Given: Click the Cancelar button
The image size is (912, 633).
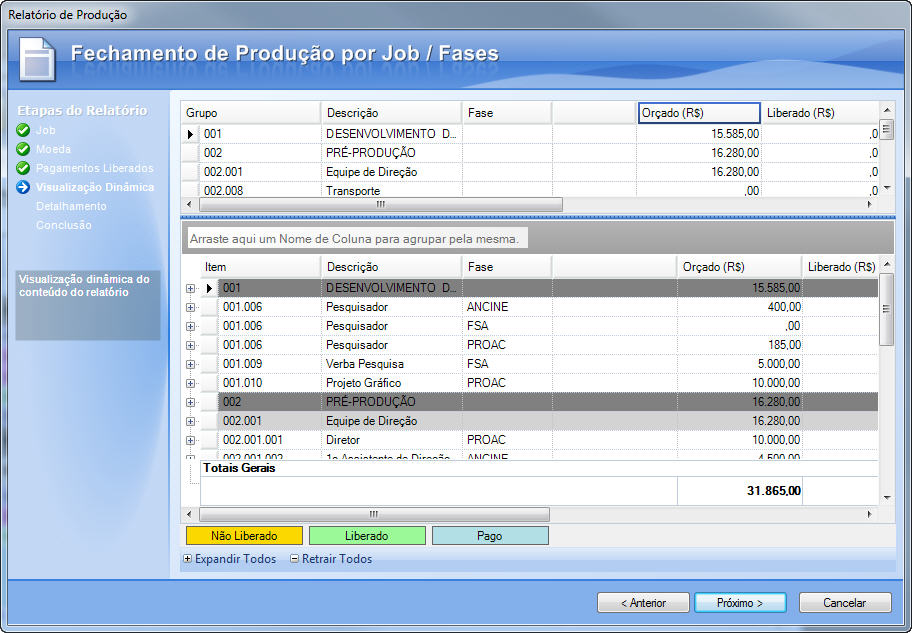Looking at the screenshot, I should [845, 603].
